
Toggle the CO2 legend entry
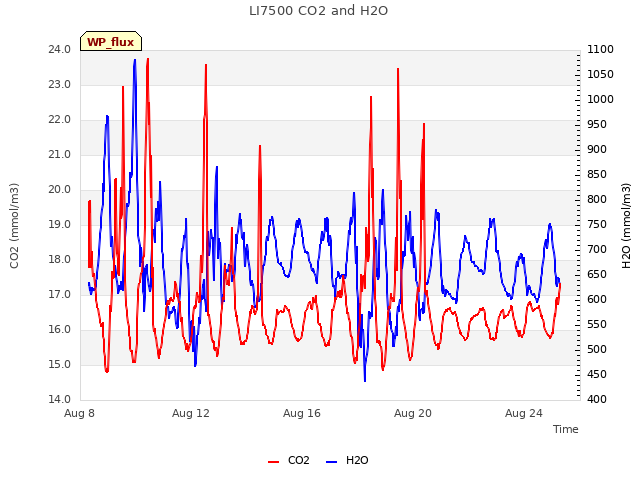(289, 460)
